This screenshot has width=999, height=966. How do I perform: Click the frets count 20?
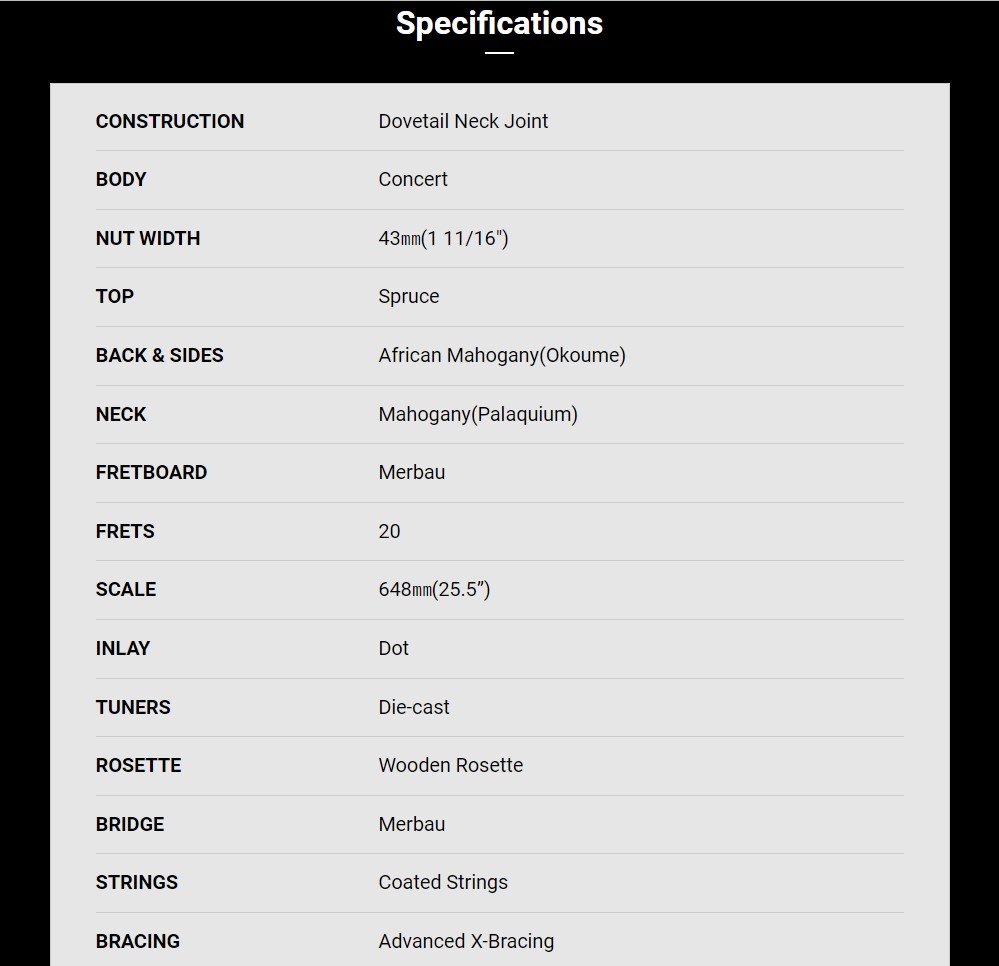pos(389,531)
